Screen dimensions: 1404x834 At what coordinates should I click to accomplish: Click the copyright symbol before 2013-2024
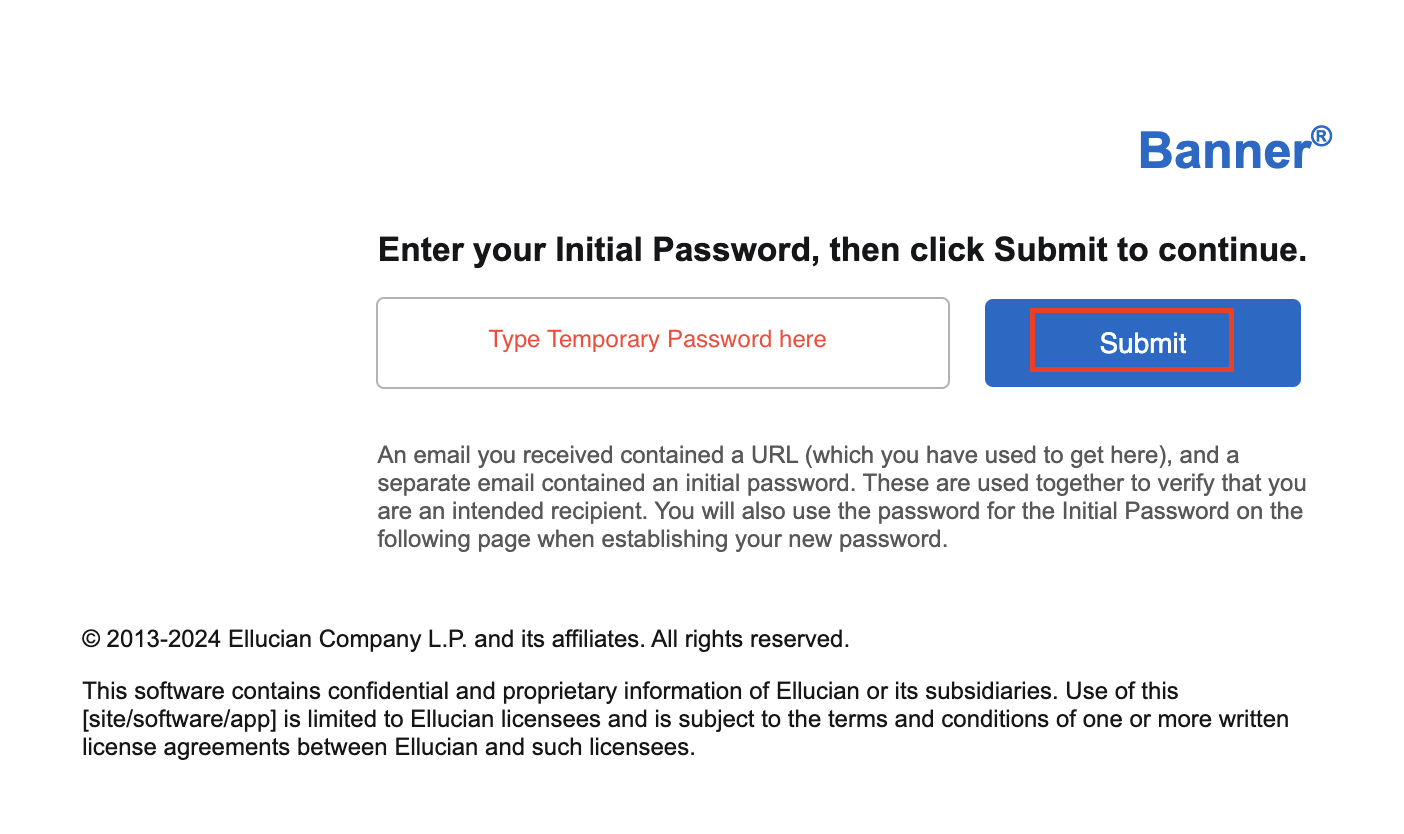pos(91,639)
